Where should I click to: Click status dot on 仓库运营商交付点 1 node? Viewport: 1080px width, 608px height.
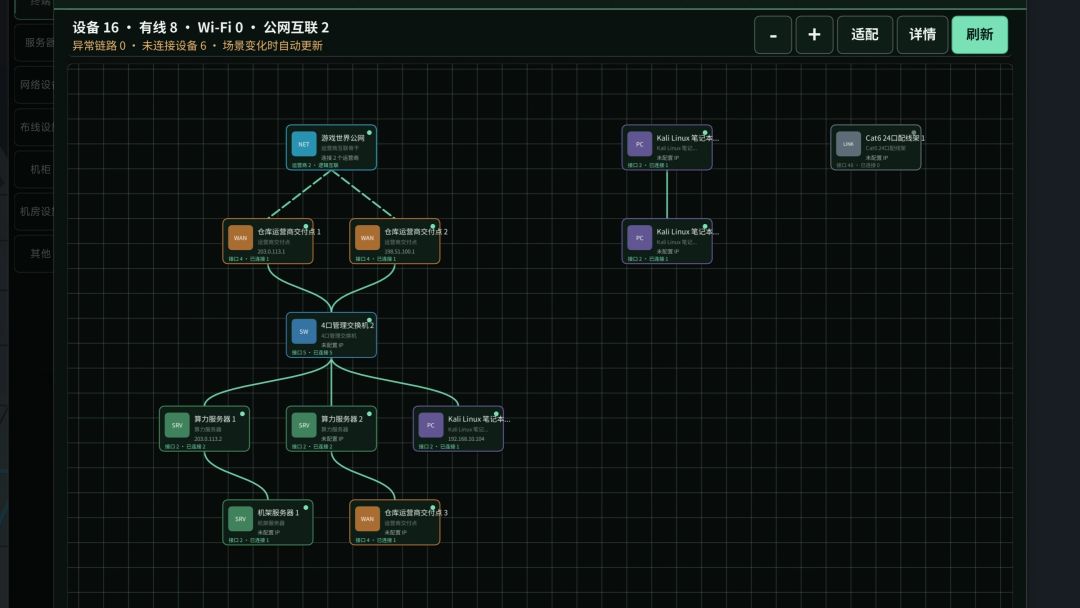pyautogui.click(x=306, y=227)
